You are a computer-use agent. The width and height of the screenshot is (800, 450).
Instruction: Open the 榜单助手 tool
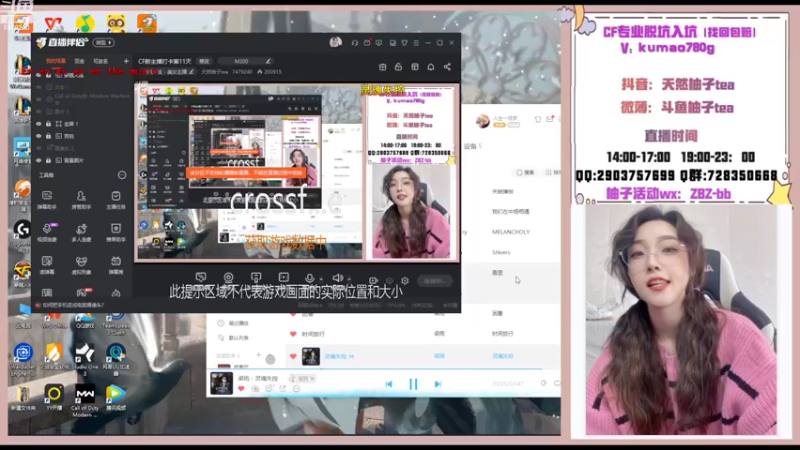coord(116,232)
